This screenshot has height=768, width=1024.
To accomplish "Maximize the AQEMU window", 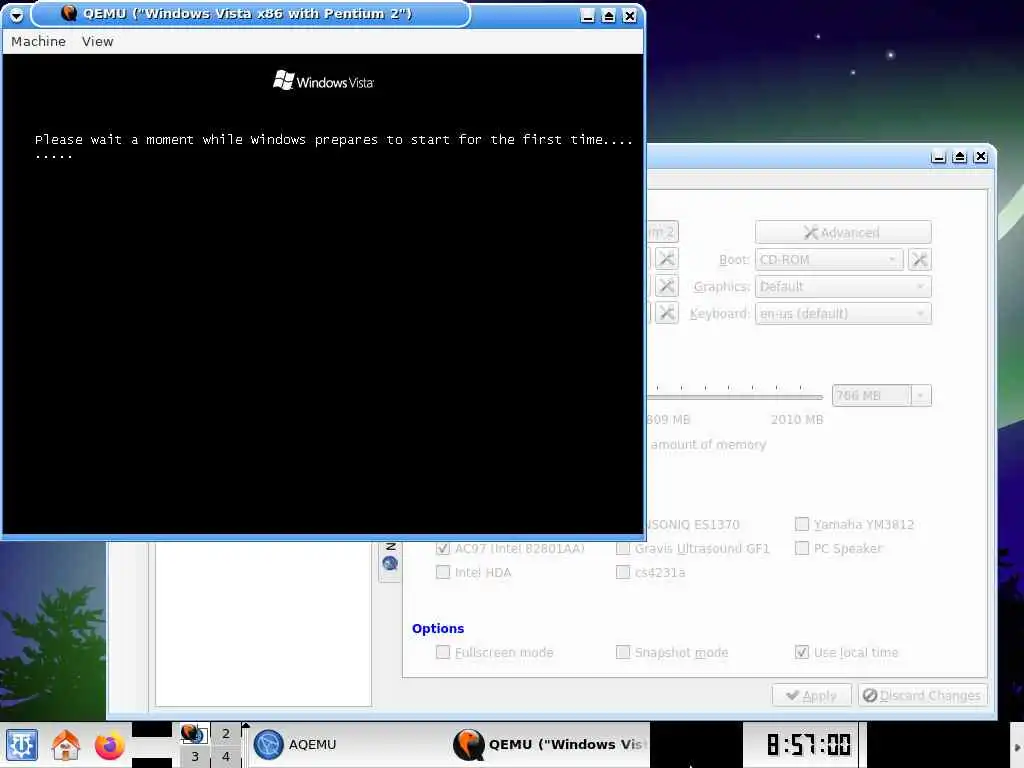I will (x=960, y=157).
